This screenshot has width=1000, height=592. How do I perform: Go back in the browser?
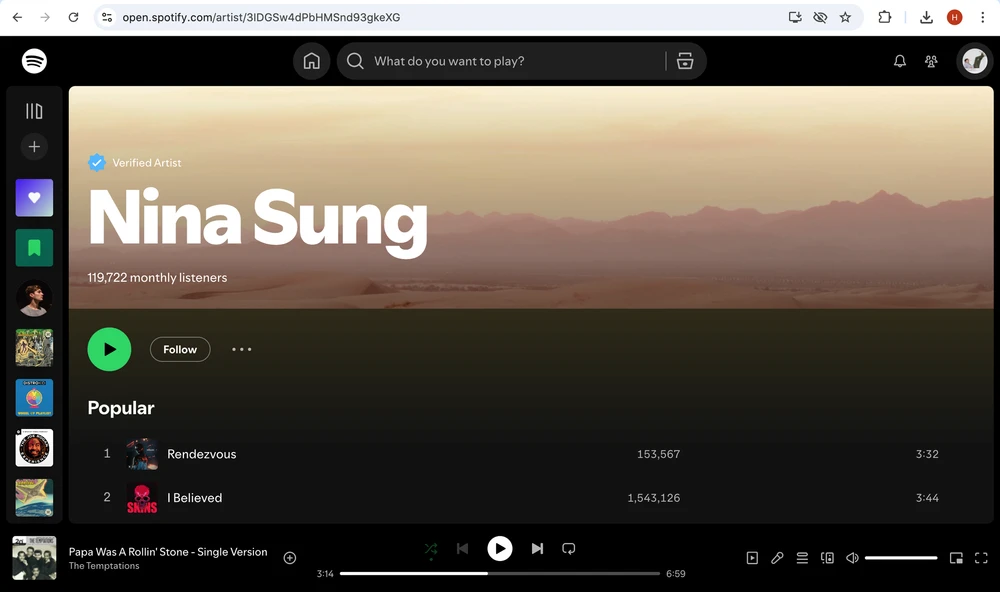click(x=17, y=17)
